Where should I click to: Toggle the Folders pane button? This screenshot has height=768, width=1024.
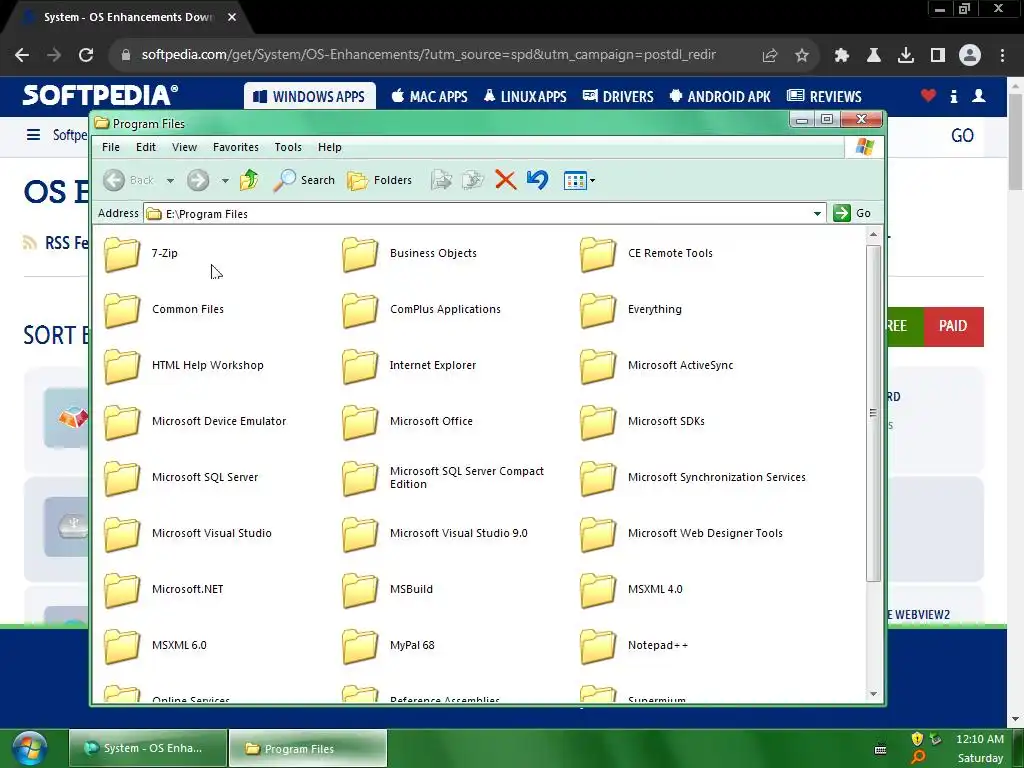click(379, 180)
